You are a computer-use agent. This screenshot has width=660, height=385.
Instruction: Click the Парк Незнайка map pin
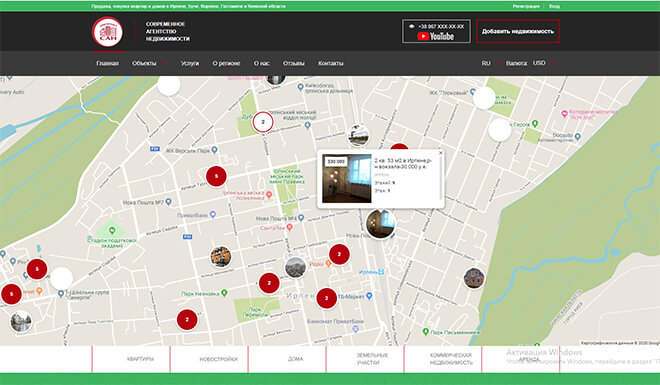(224, 293)
